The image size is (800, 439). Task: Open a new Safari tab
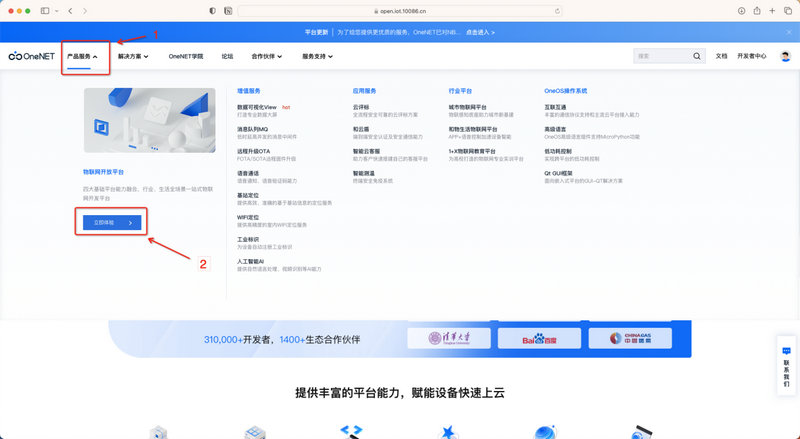pos(772,11)
